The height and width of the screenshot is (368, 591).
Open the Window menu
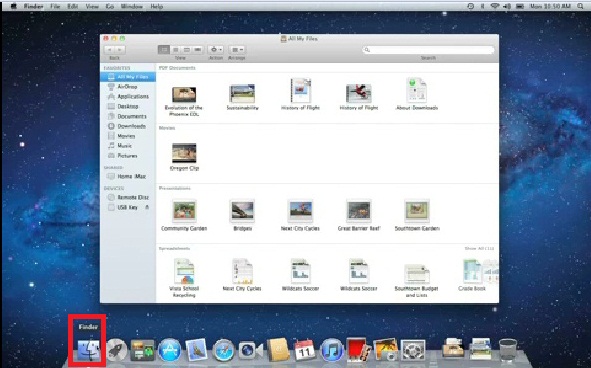pos(132,6)
